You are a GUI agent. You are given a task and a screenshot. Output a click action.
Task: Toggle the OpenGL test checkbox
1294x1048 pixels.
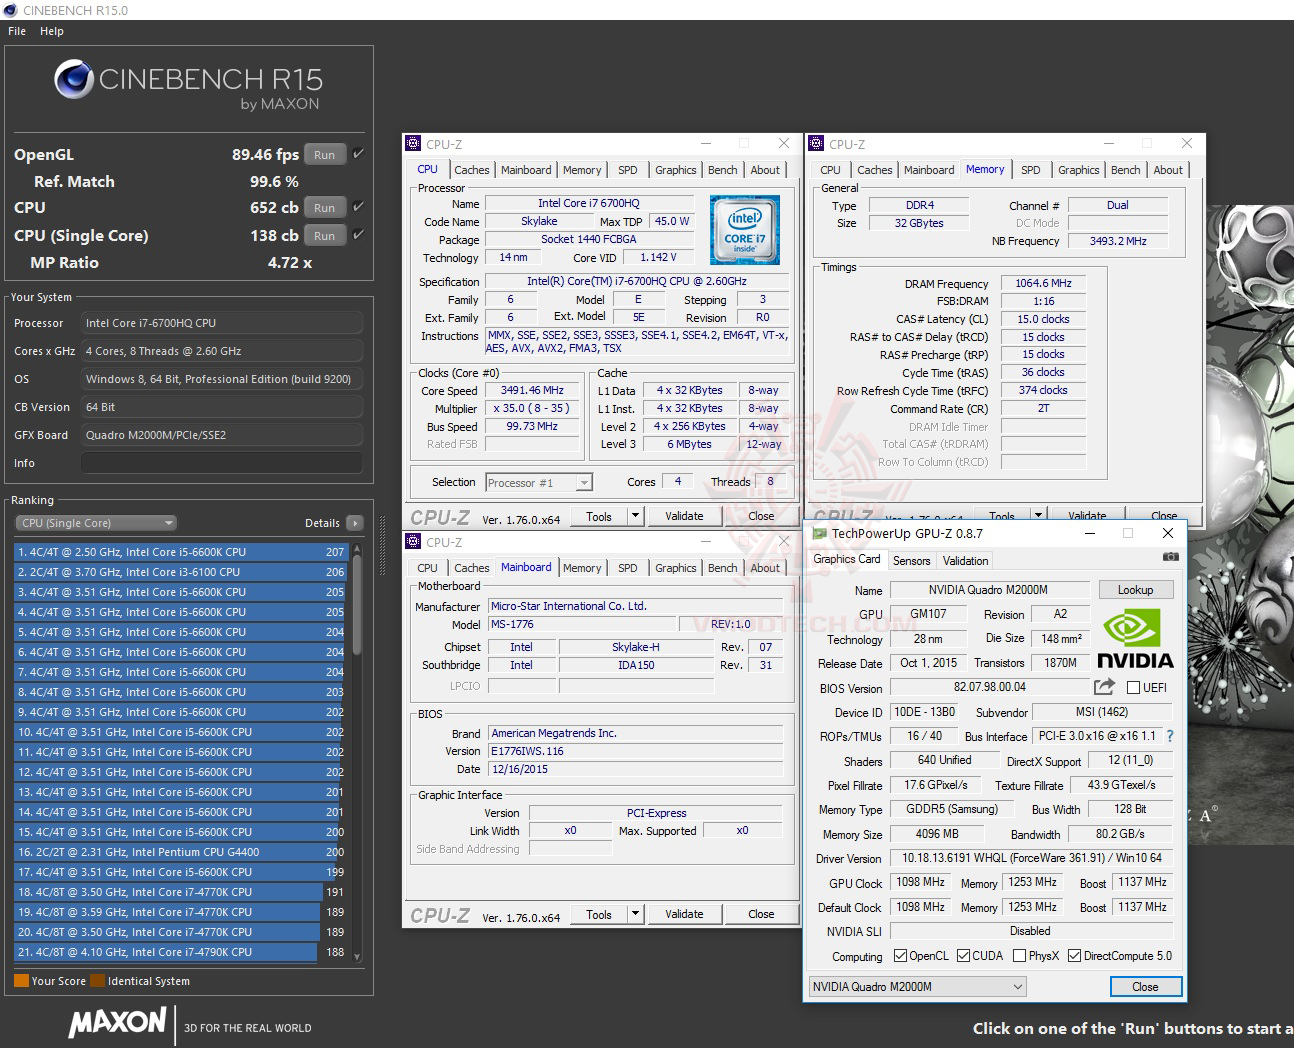(x=358, y=154)
